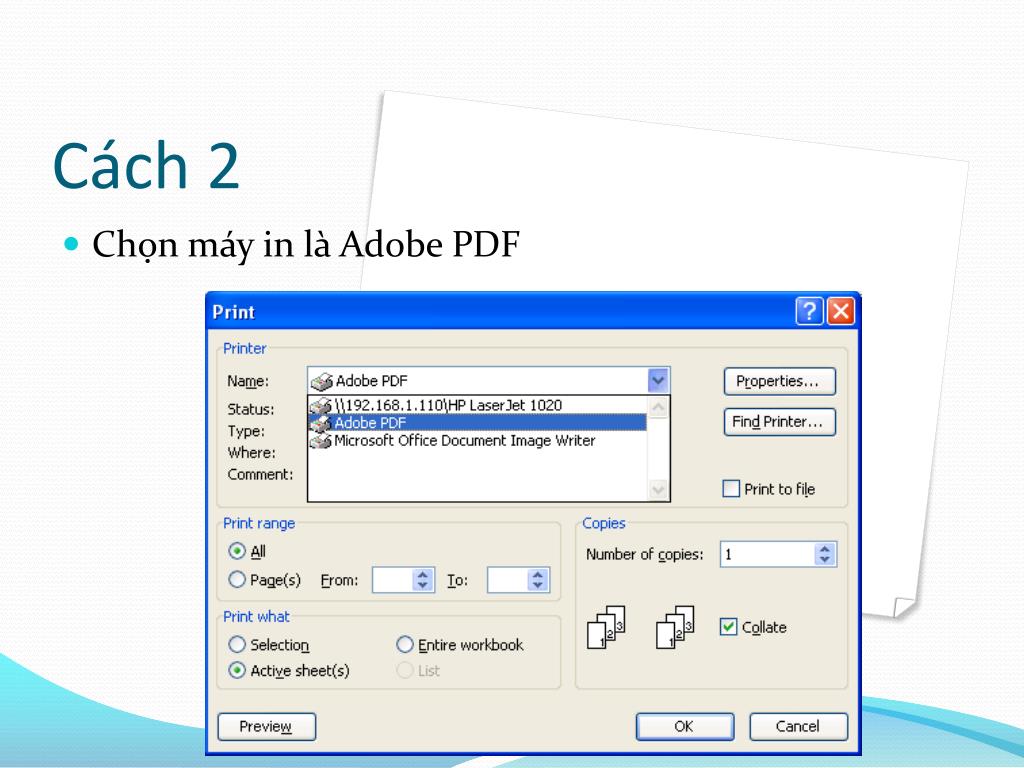Close the Print dialog with X

[x=840, y=312]
